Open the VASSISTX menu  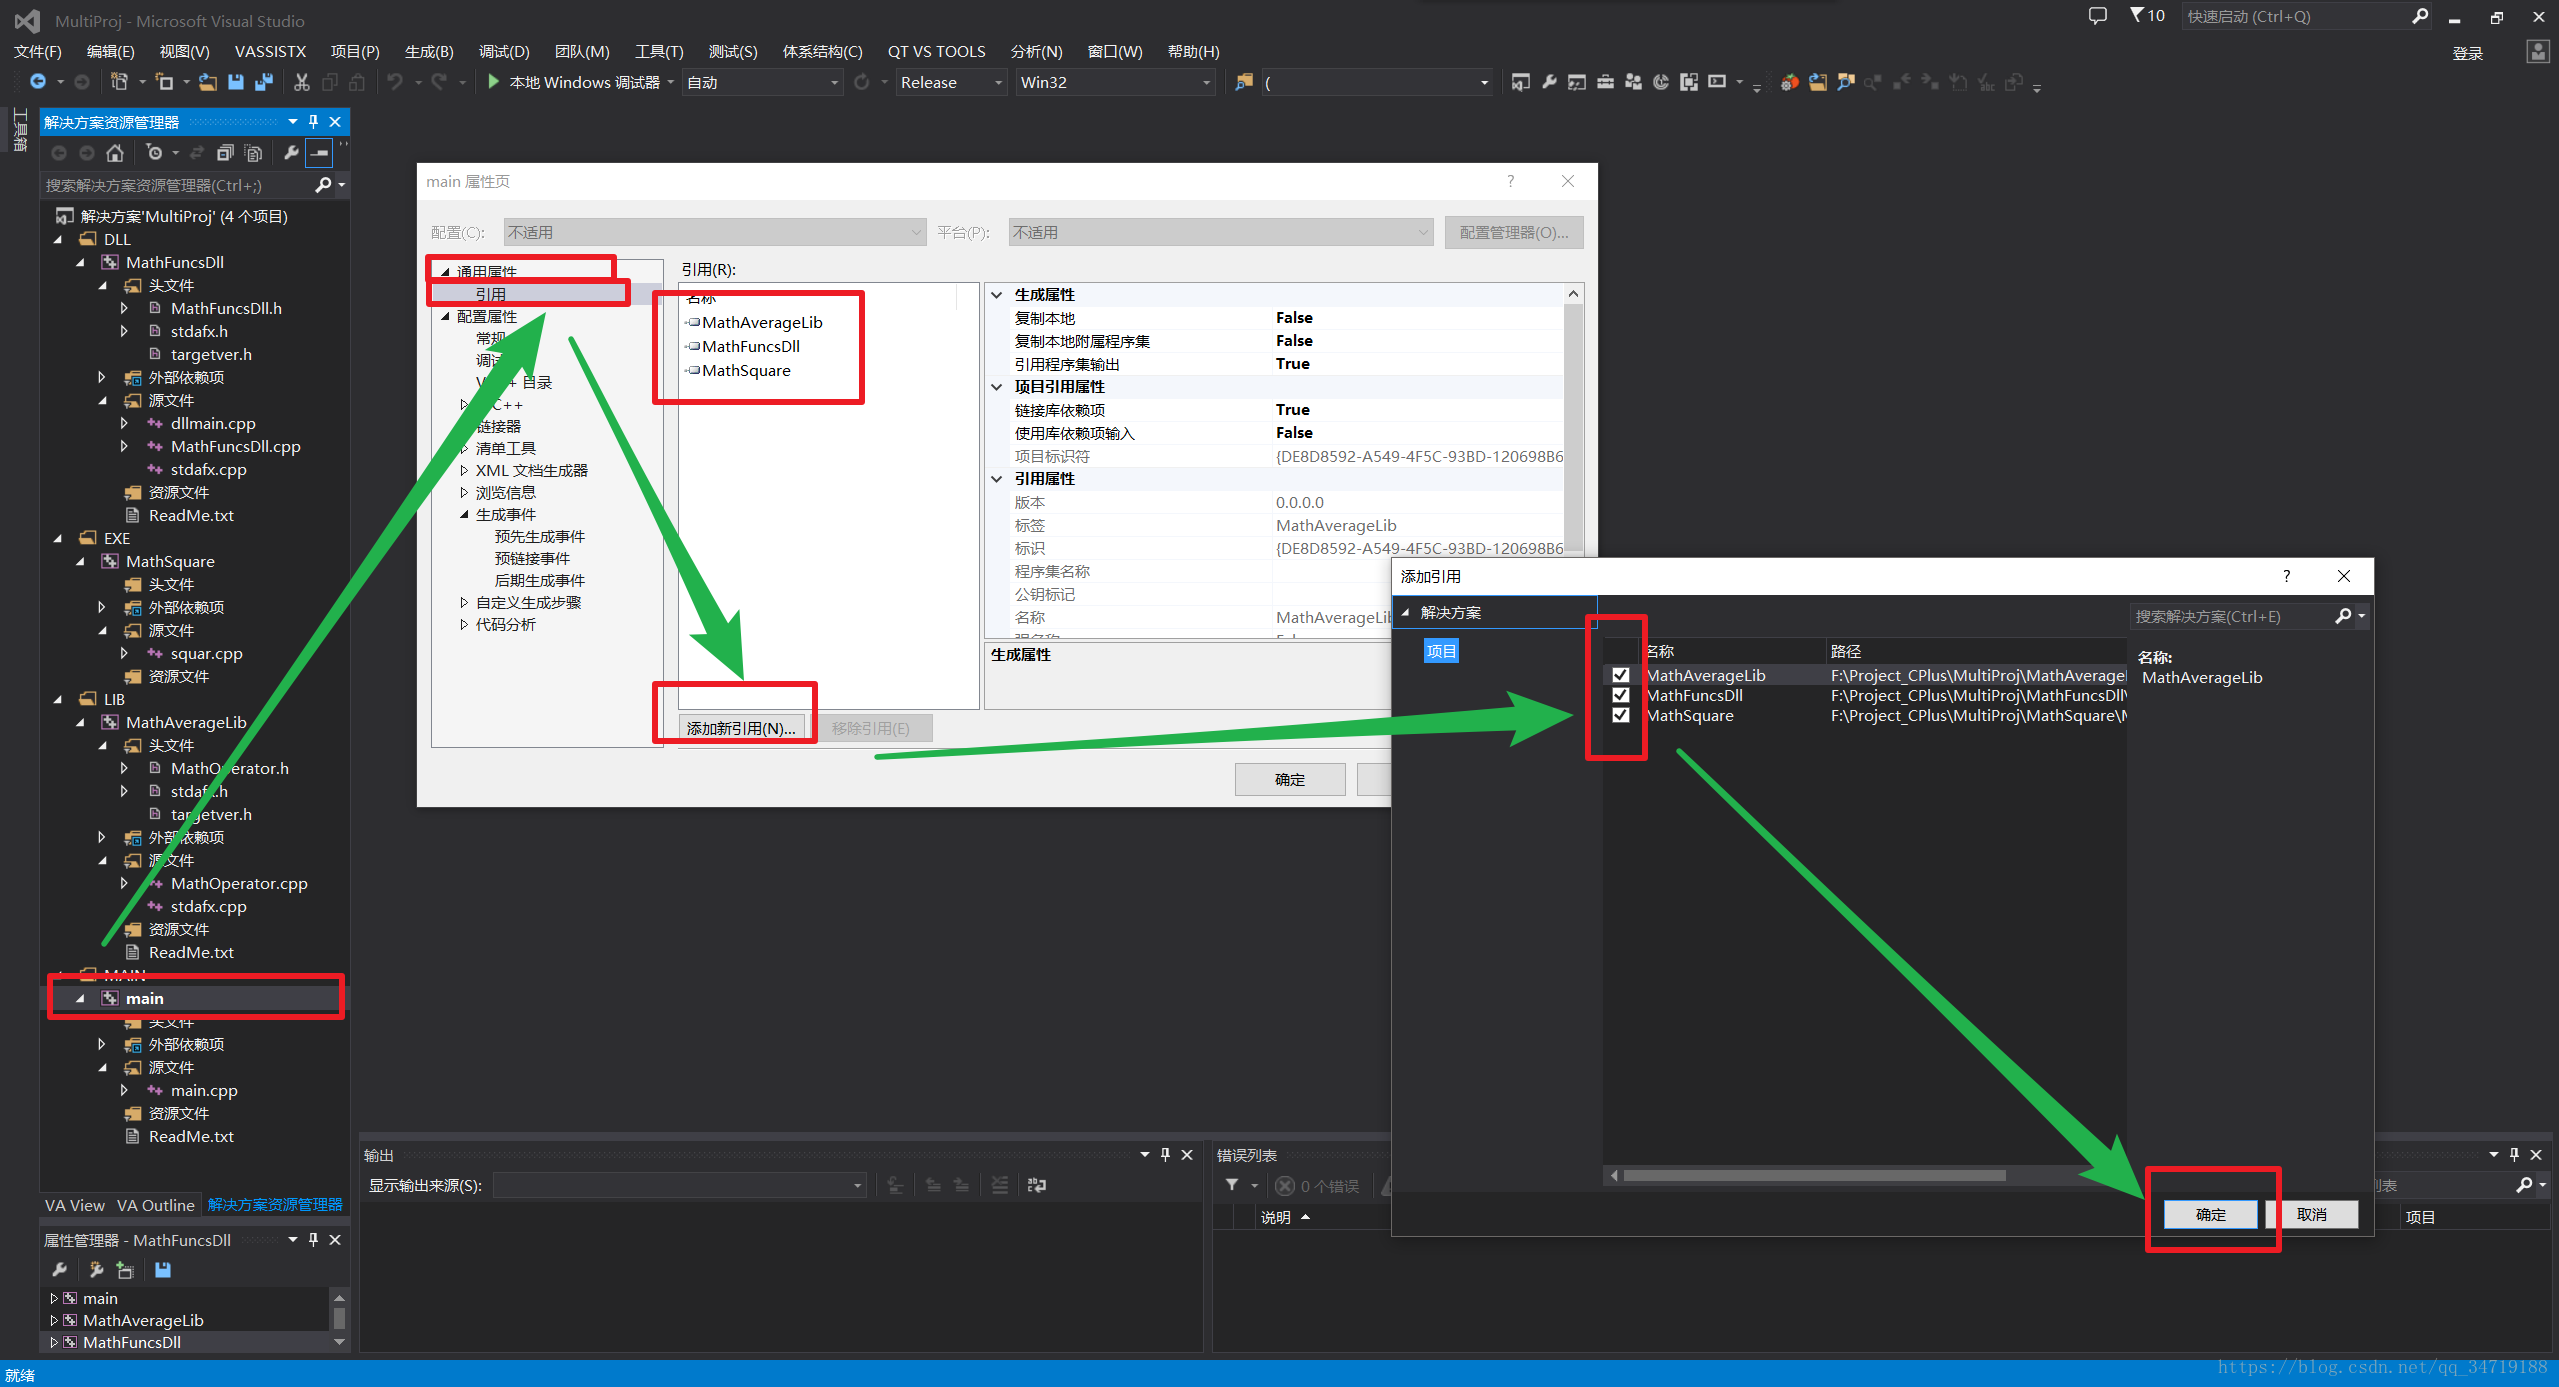[270, 52]
